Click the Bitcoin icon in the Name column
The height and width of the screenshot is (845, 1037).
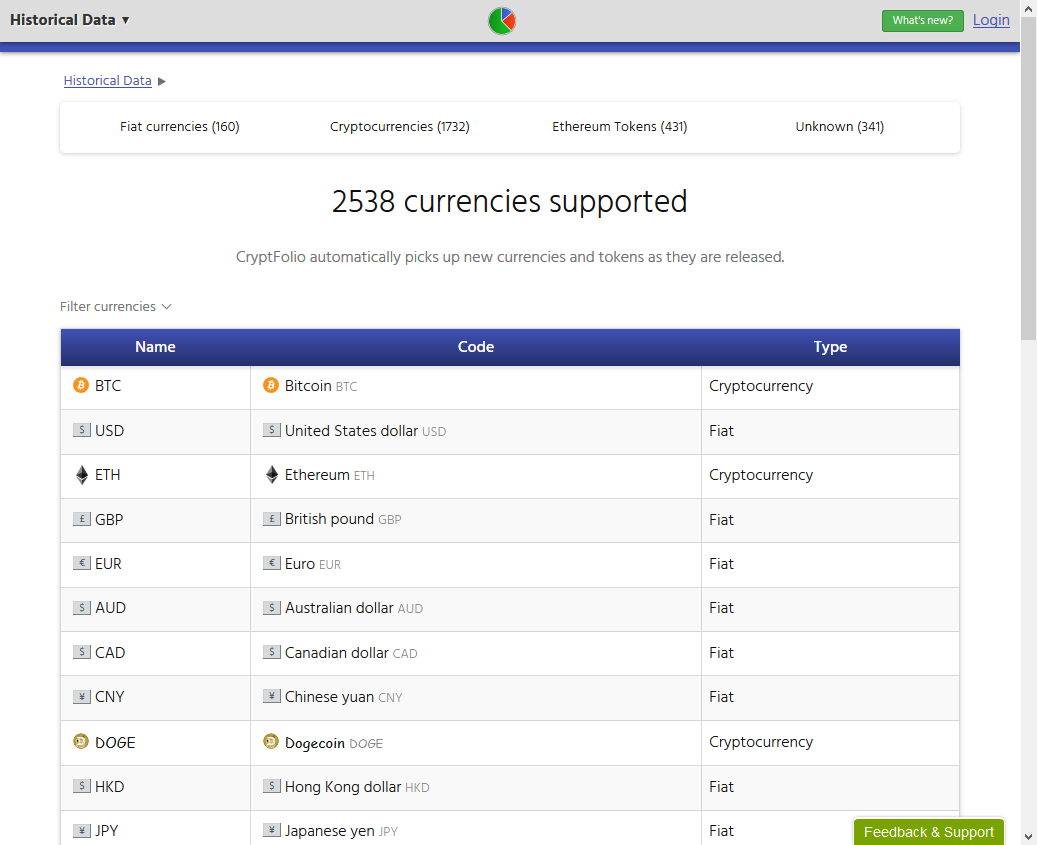81,385
